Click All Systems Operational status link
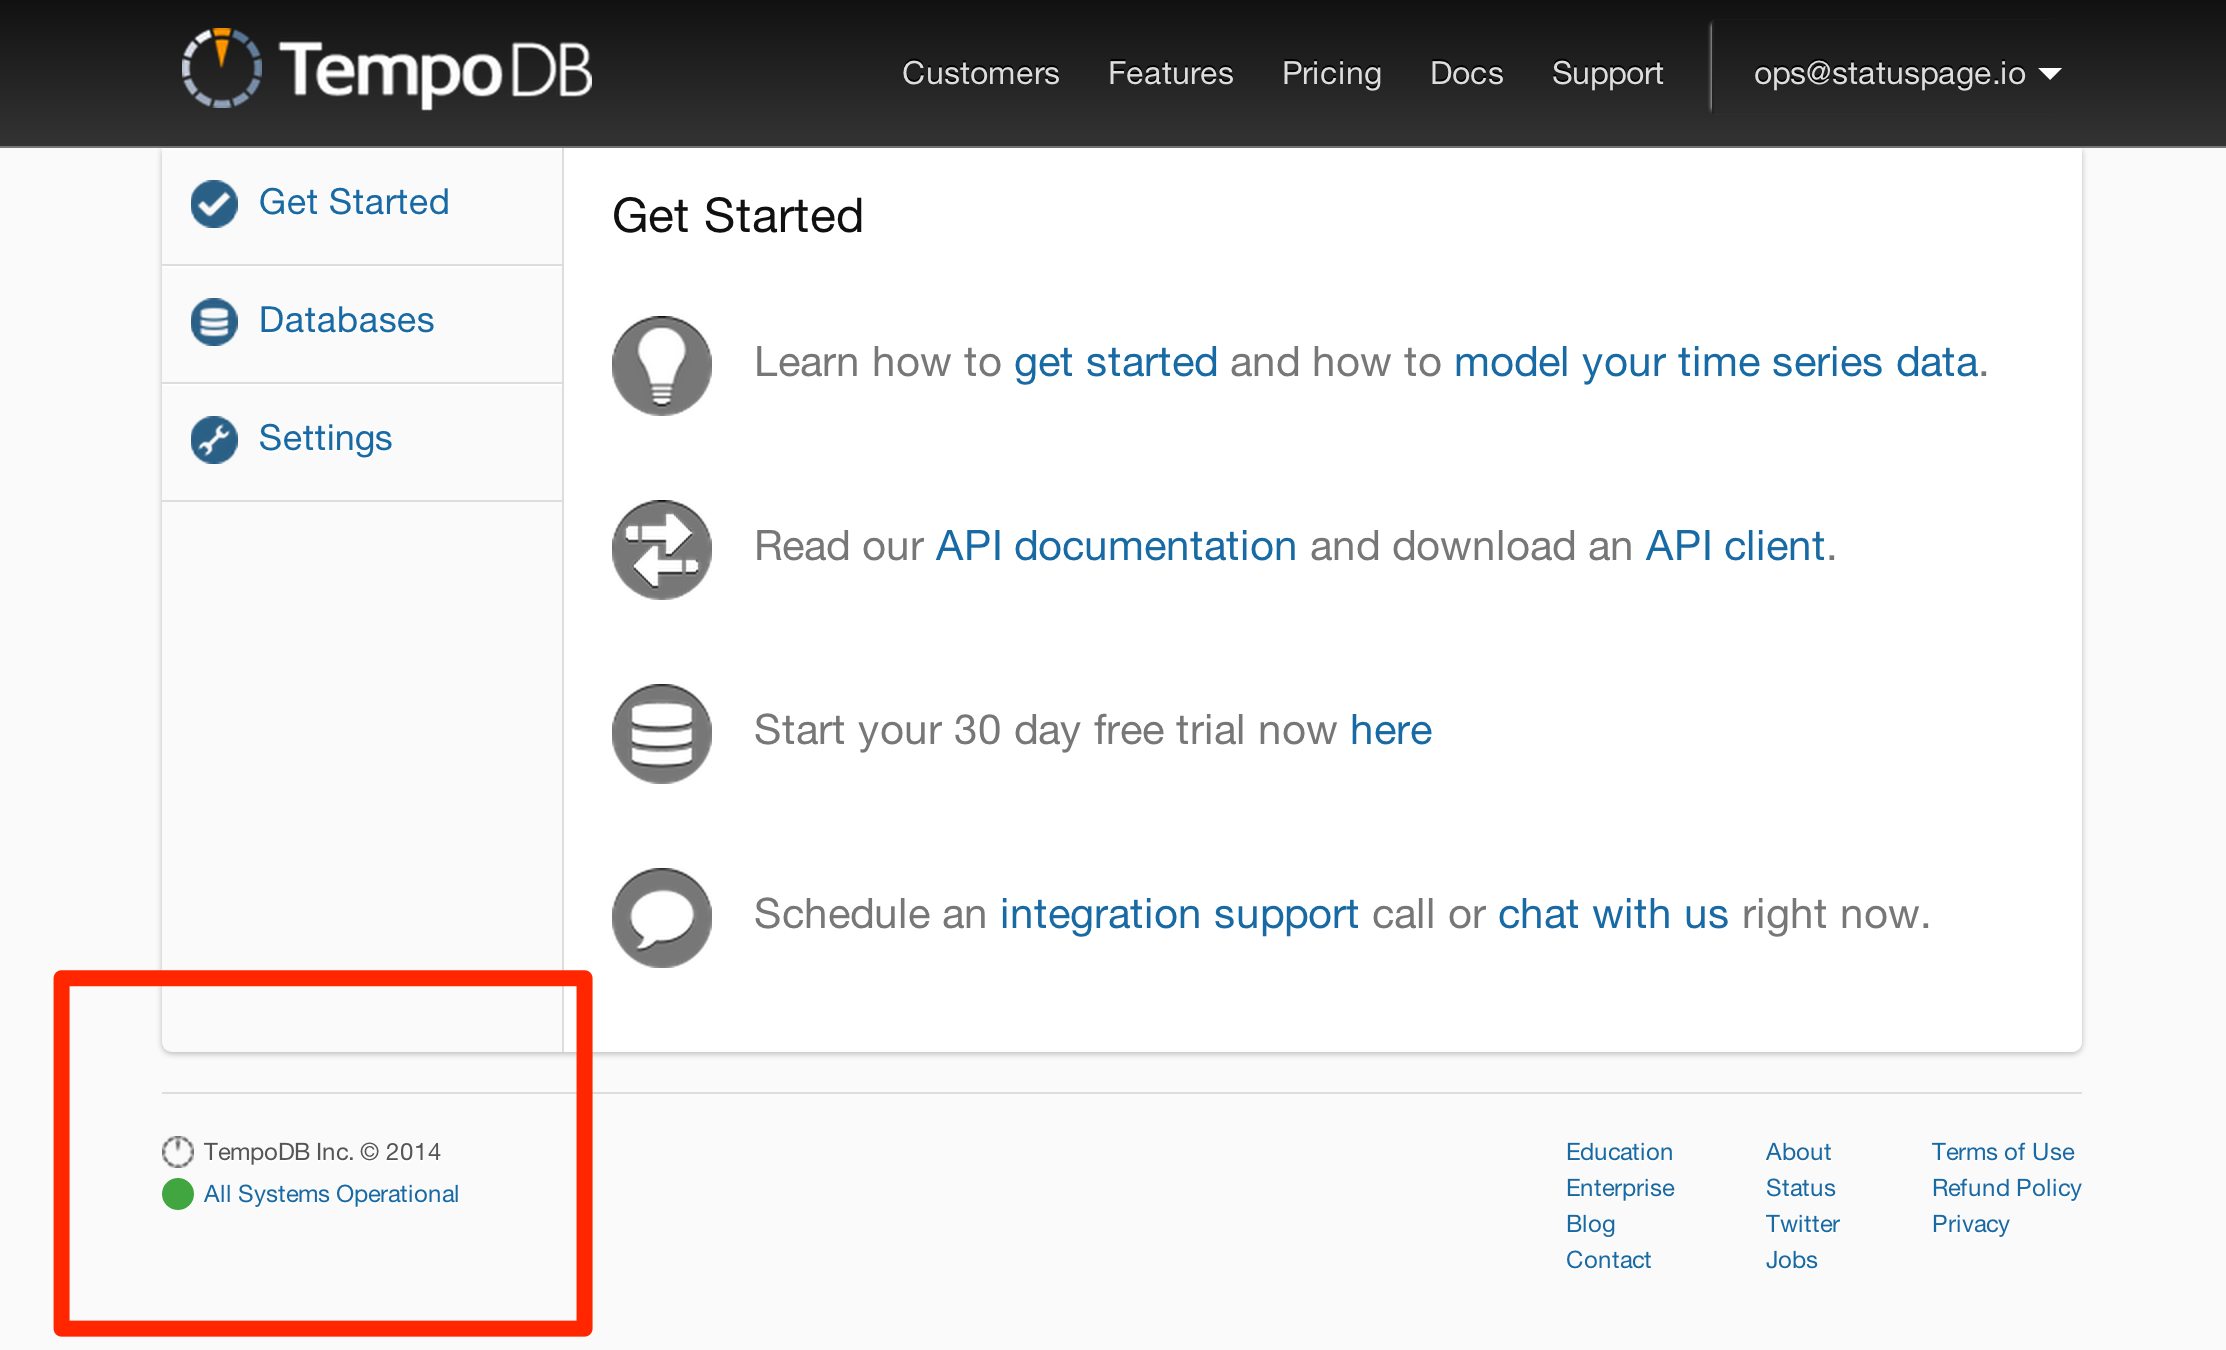2226x1350 pixels. tap(331, 1194)
